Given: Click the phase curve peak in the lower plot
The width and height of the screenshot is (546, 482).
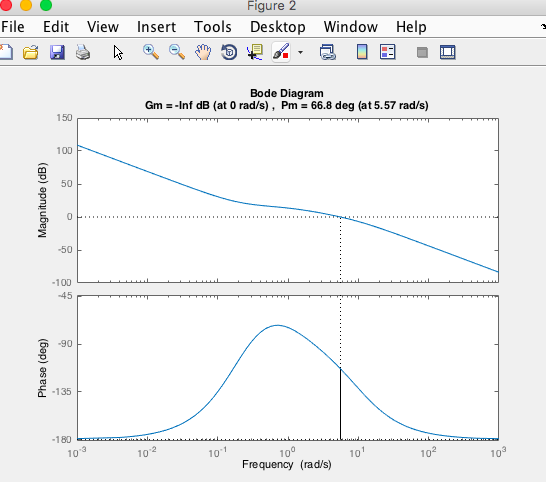Looking at the screenshot, I should point(278,325).
